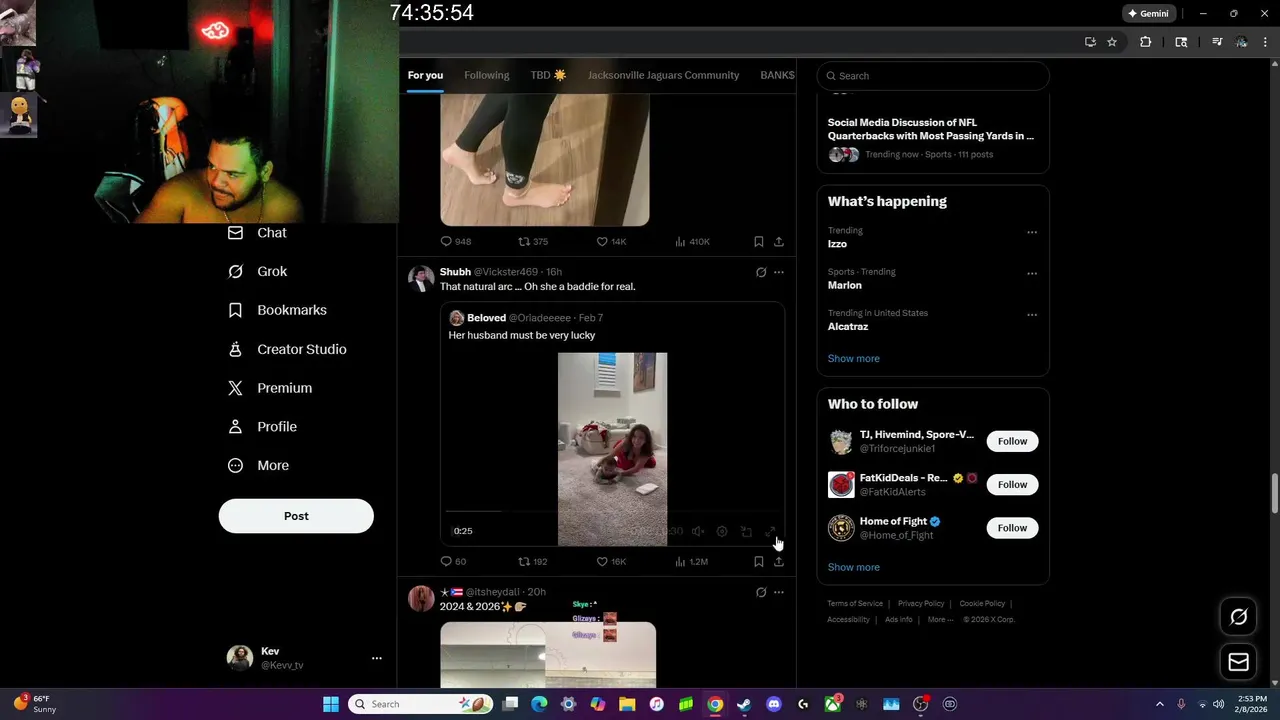The width and height of the screenshot is (1280, 720).
Task: Click the Post button
Action: [x=296, y=516]
